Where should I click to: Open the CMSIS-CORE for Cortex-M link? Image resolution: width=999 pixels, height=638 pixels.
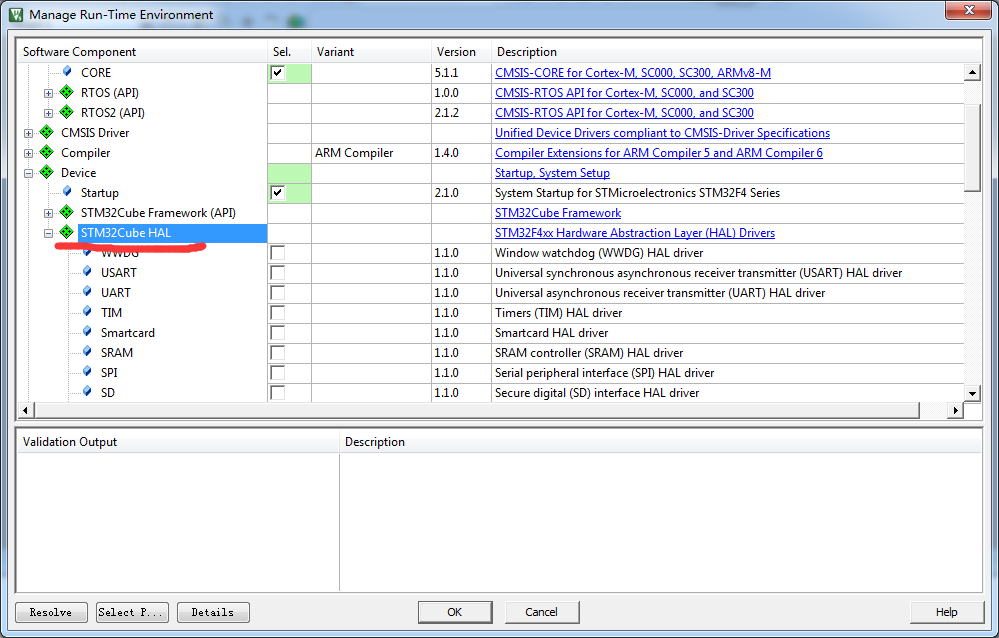(633, 73)
